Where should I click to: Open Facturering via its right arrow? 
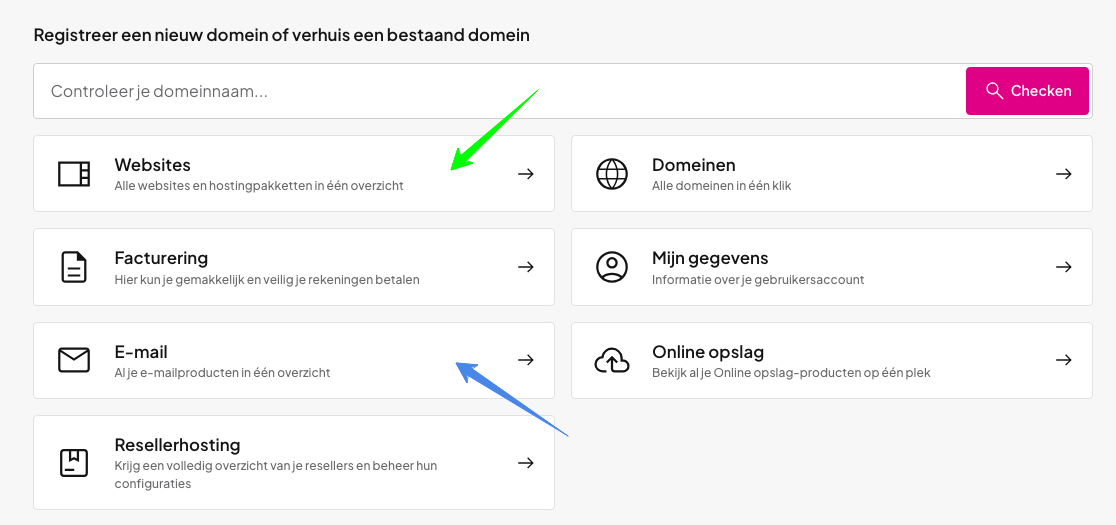tap(525, 267)
